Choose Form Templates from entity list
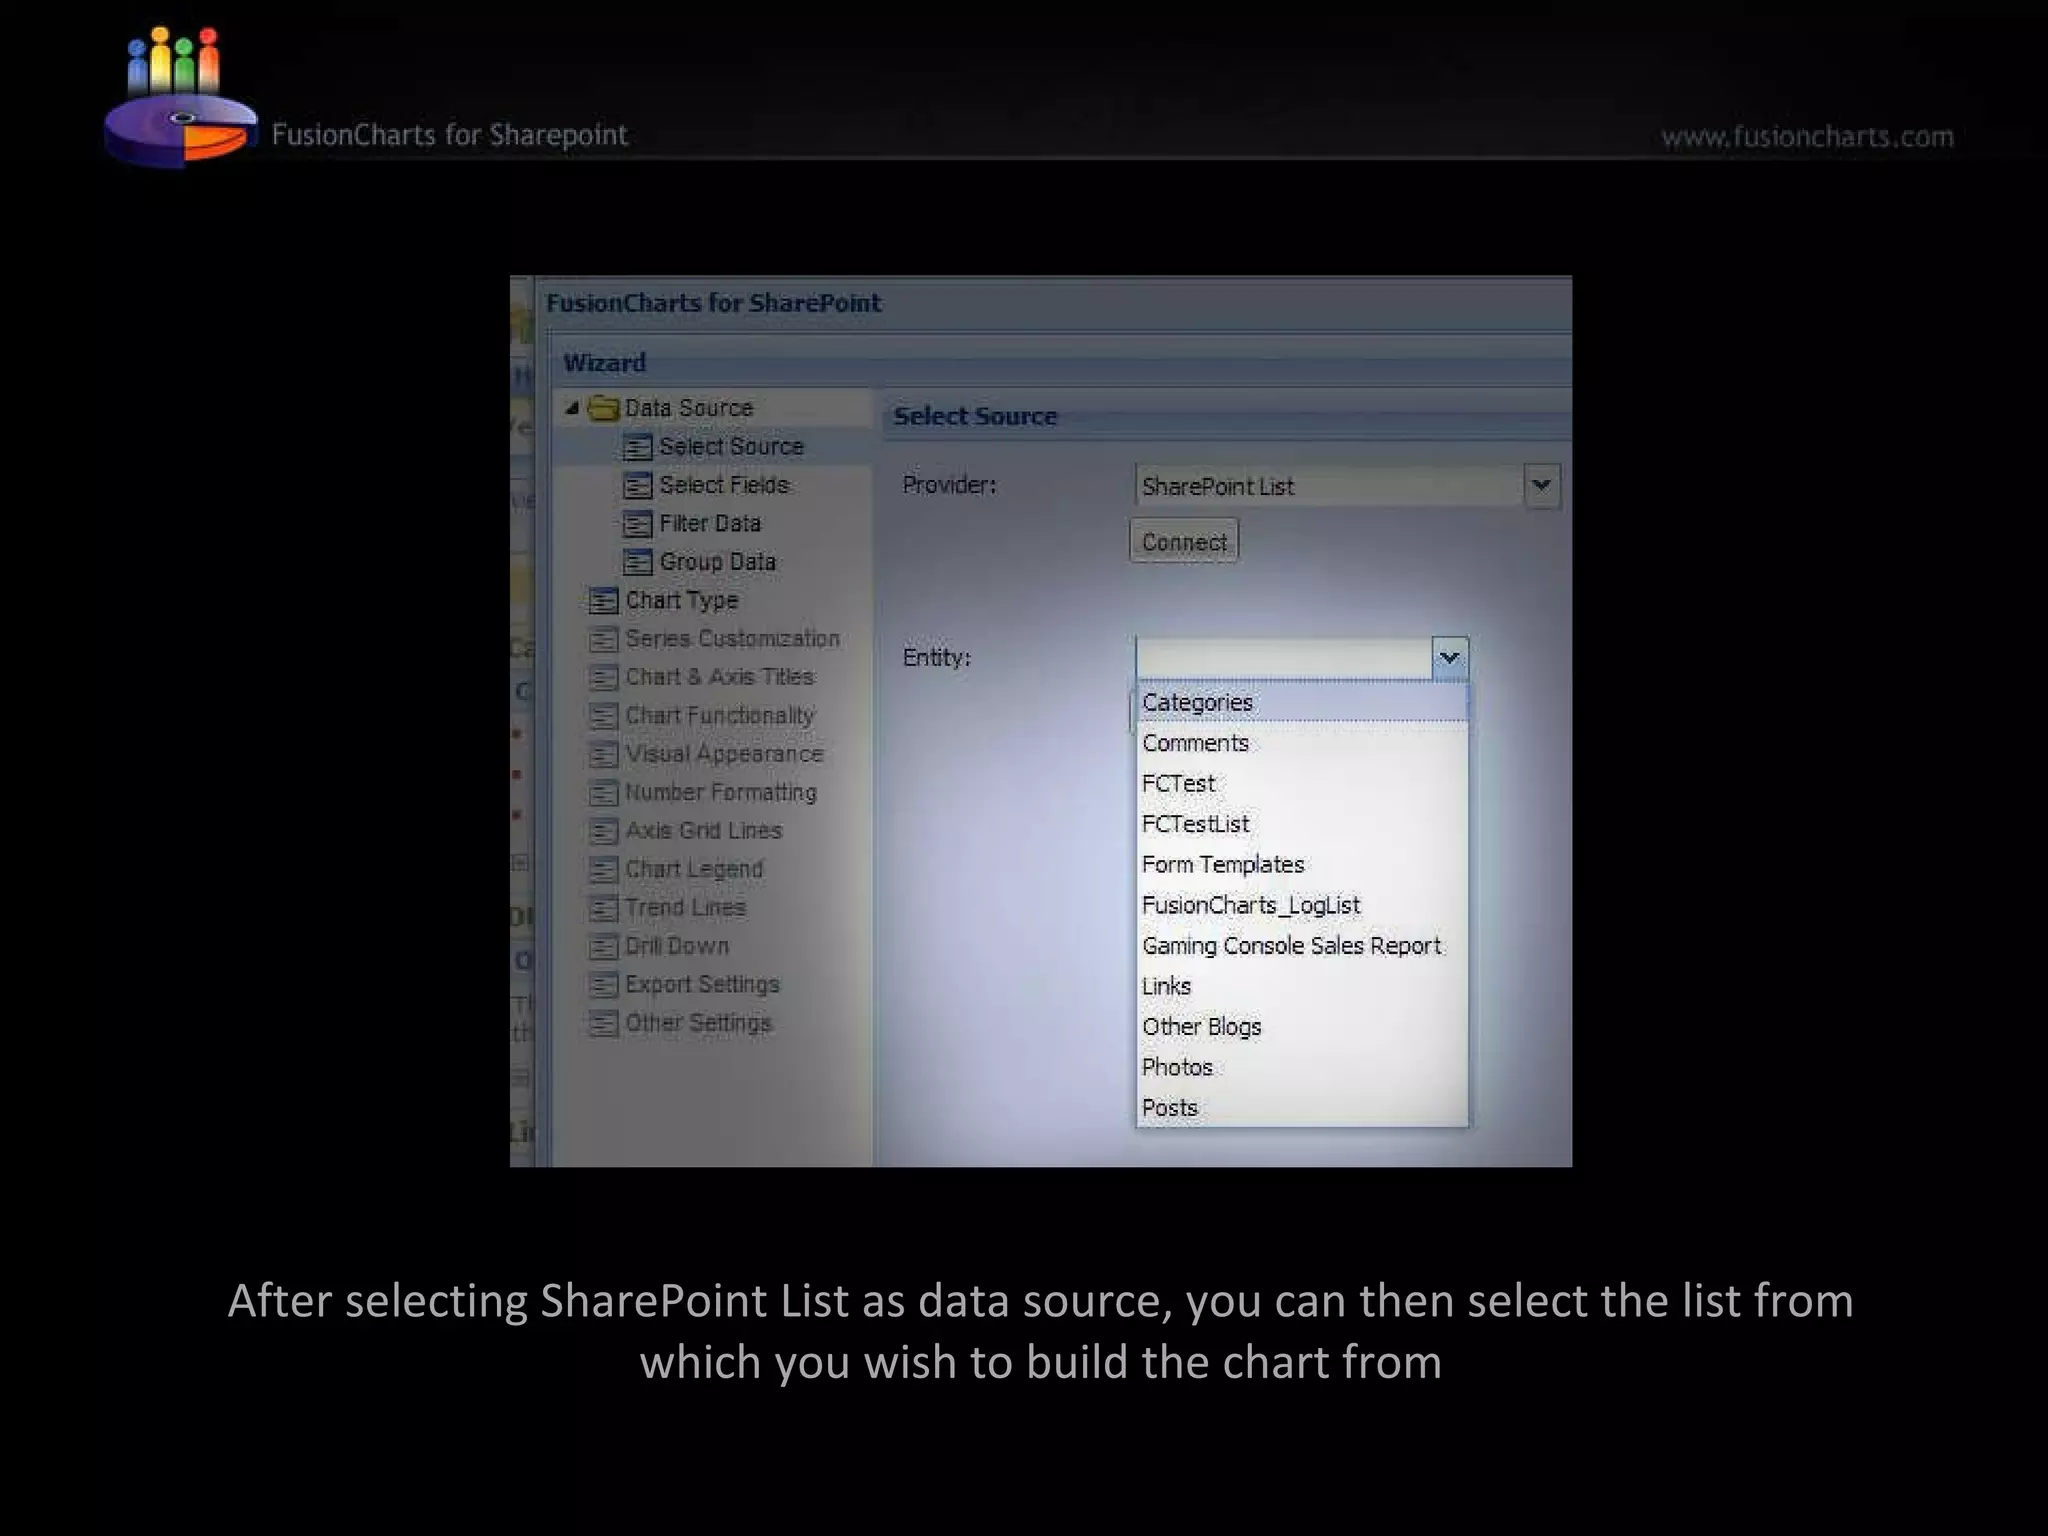This screenshot has width=2048, height=1536. click(1302, 864)
